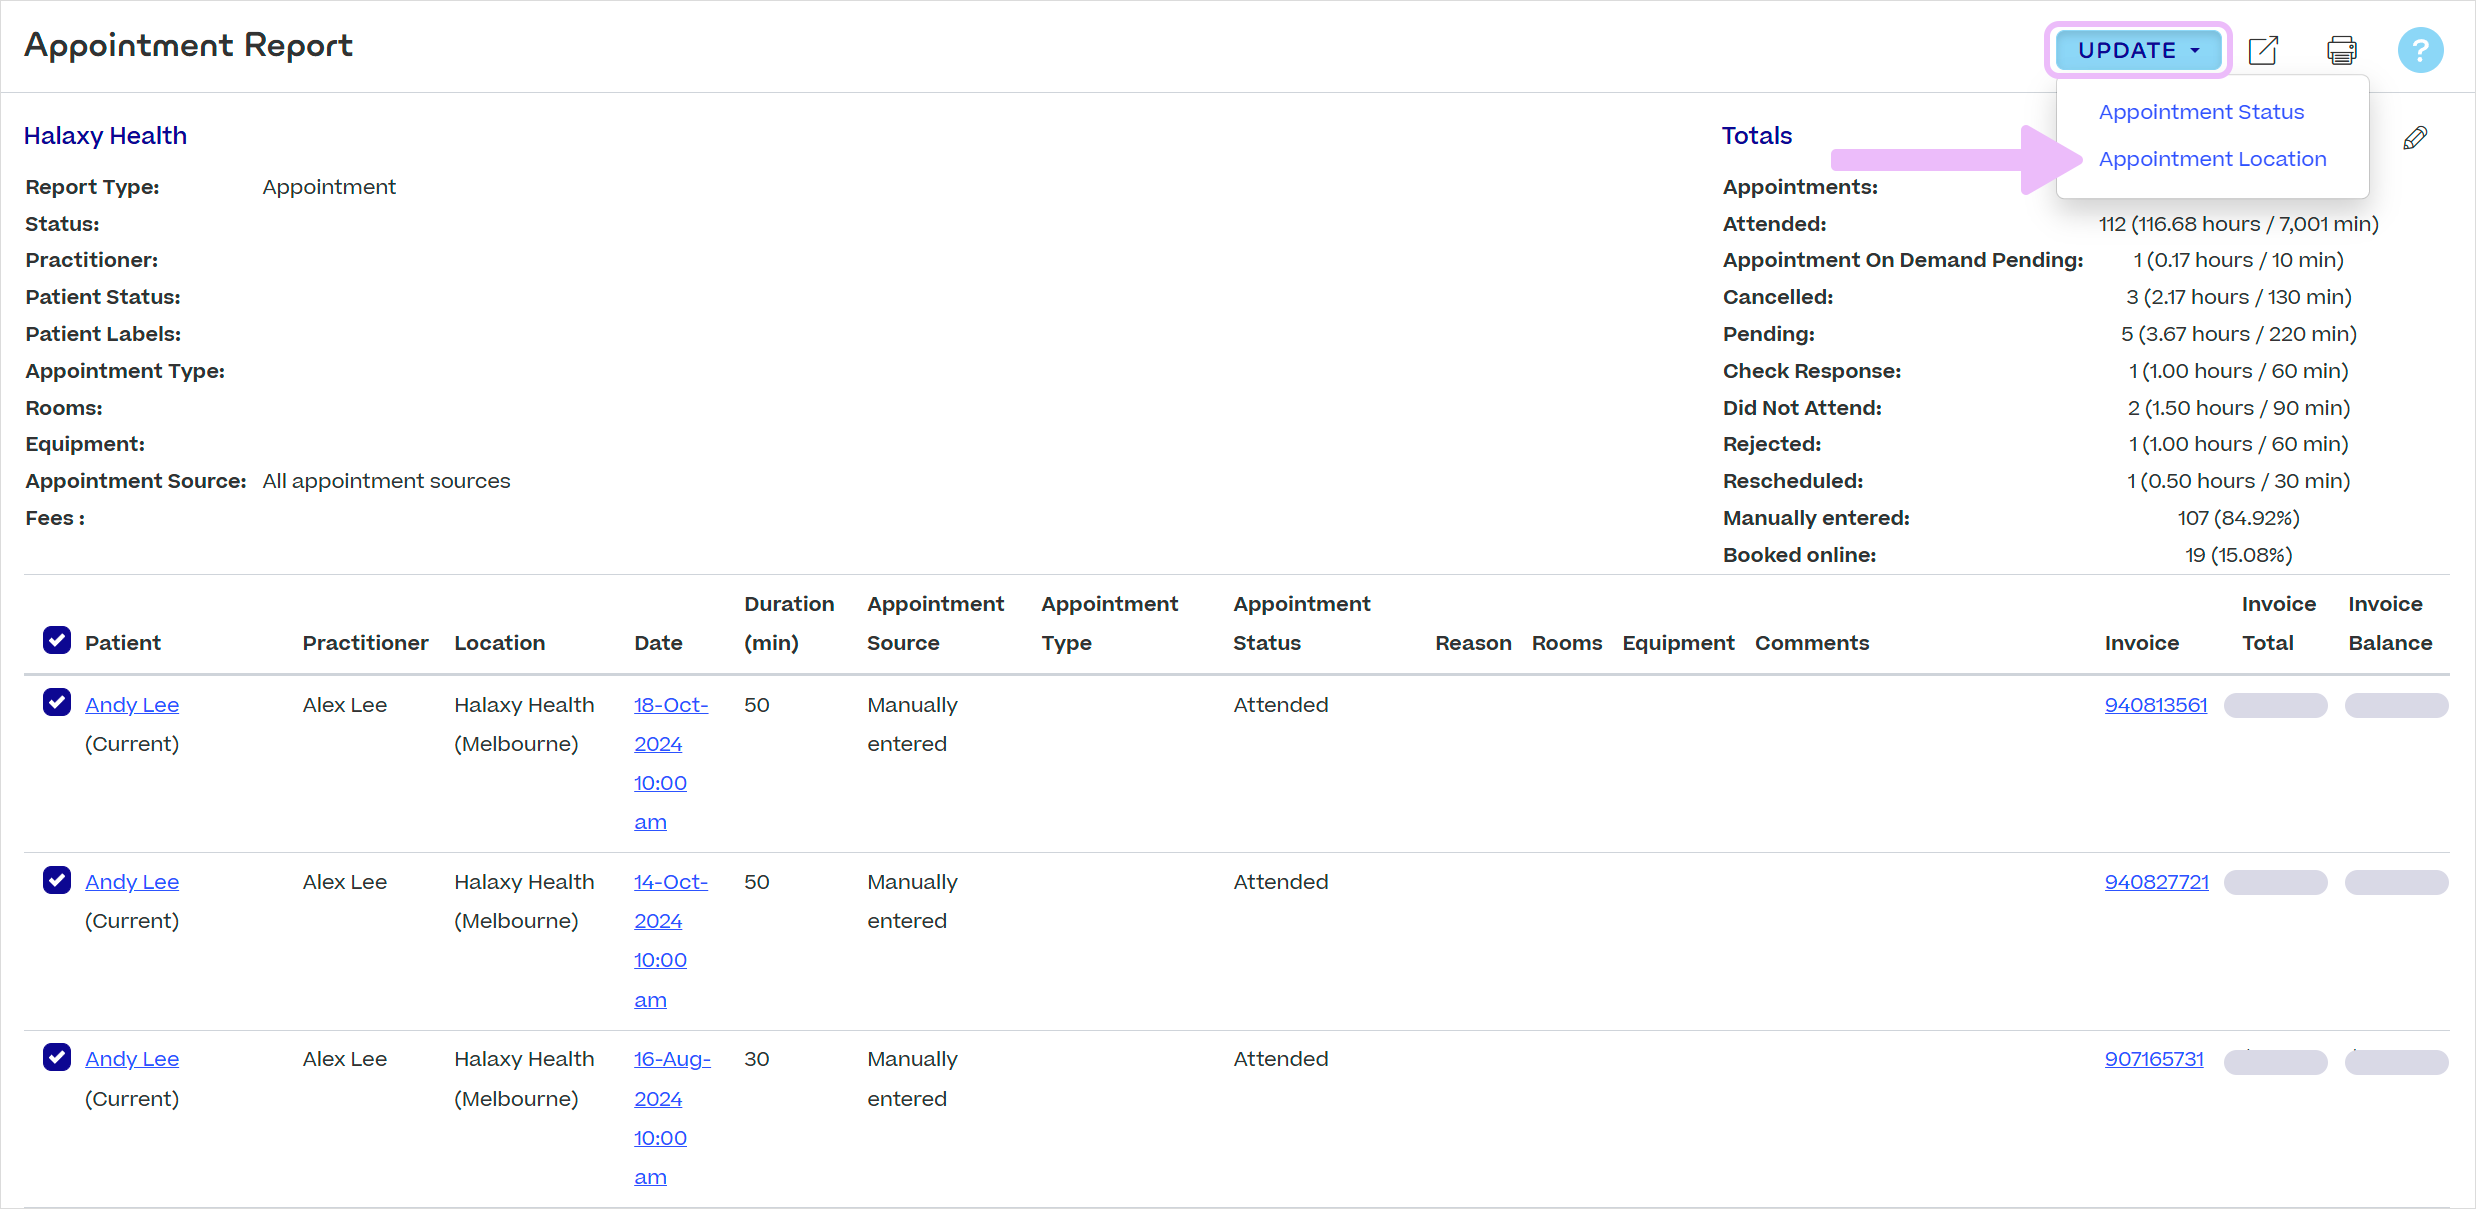Uncheck the 16-Aug appointment row checkbox
The height and width of the screenshot is (1209, 2476).
coord(57,1057)
